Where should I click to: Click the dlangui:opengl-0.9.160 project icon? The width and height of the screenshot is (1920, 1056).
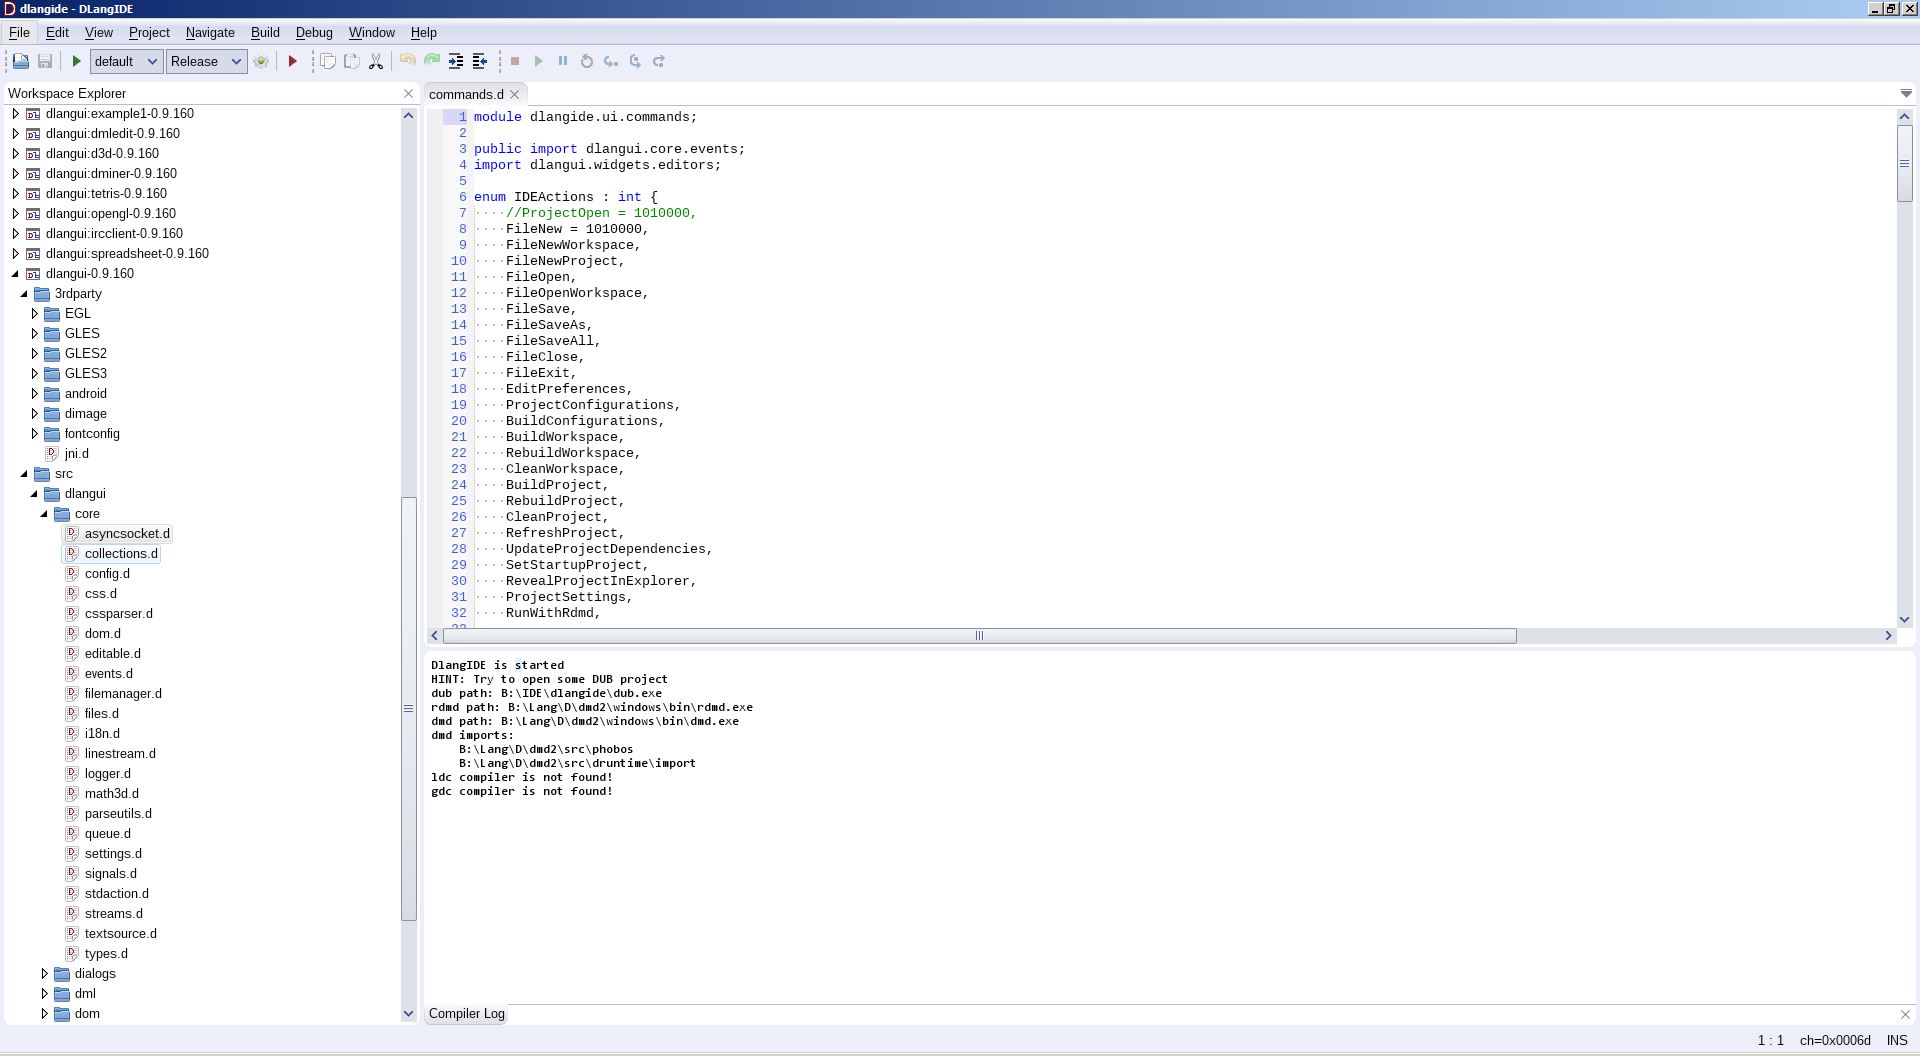point(33,213)
